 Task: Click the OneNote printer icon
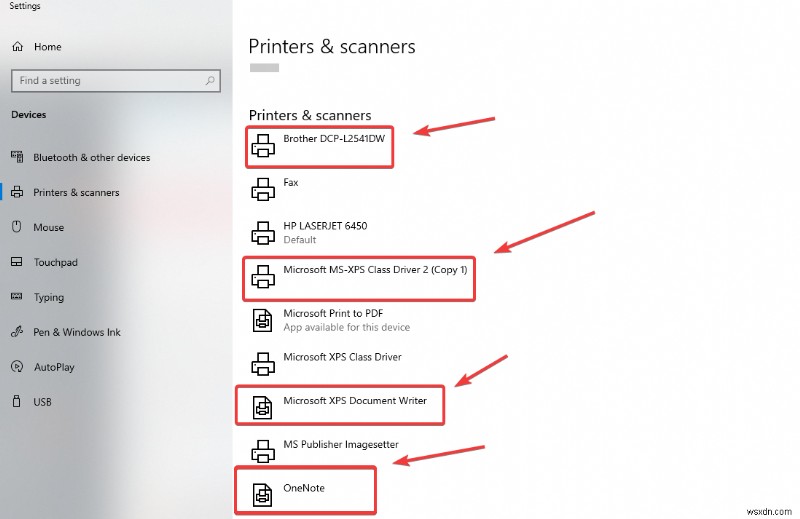(263, 495)
